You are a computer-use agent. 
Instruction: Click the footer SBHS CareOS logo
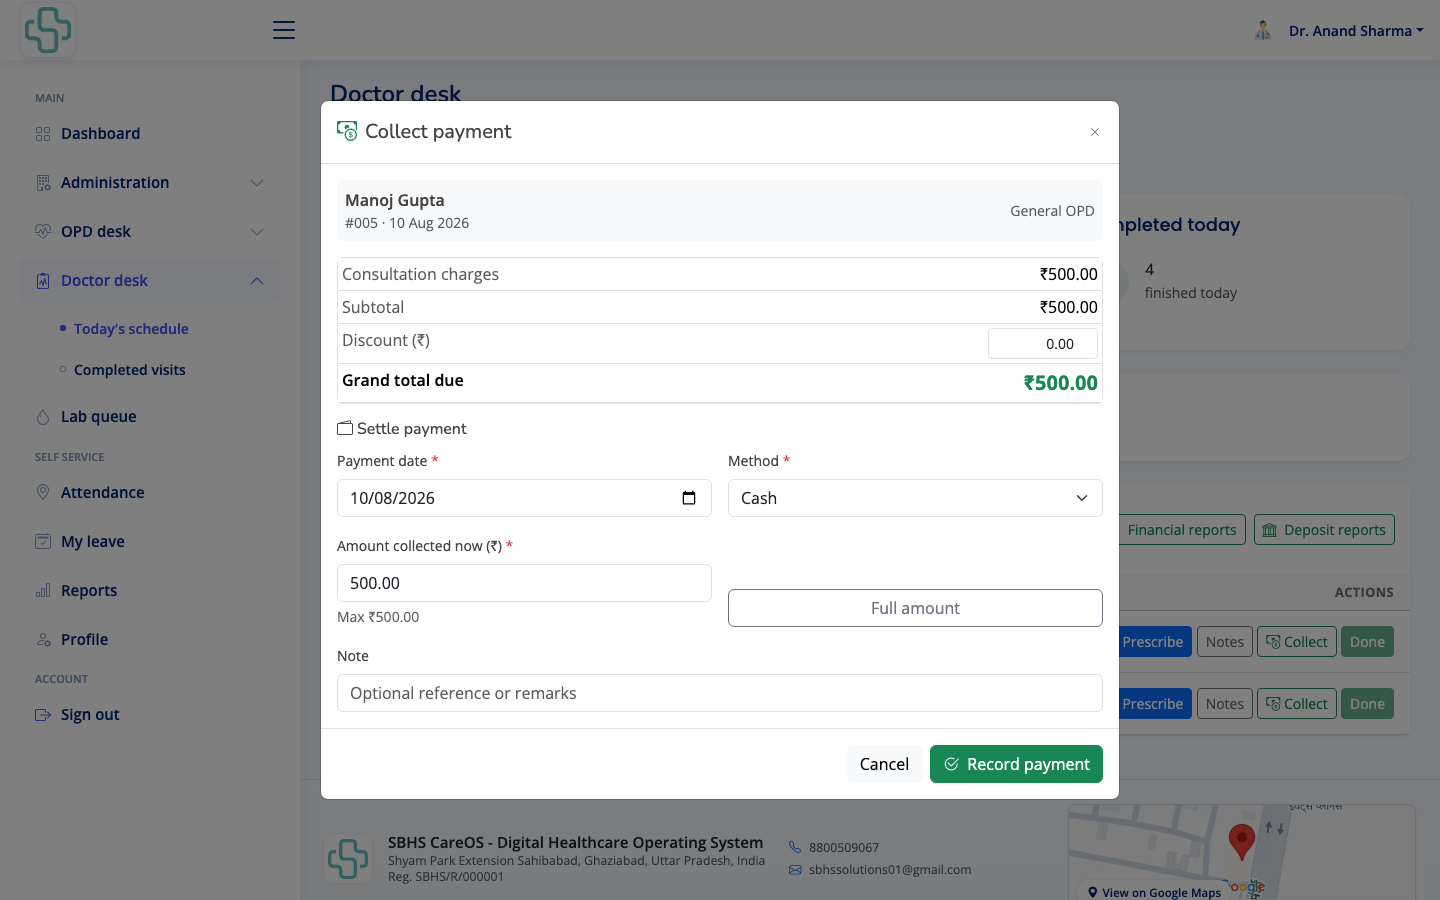point(348,858)
